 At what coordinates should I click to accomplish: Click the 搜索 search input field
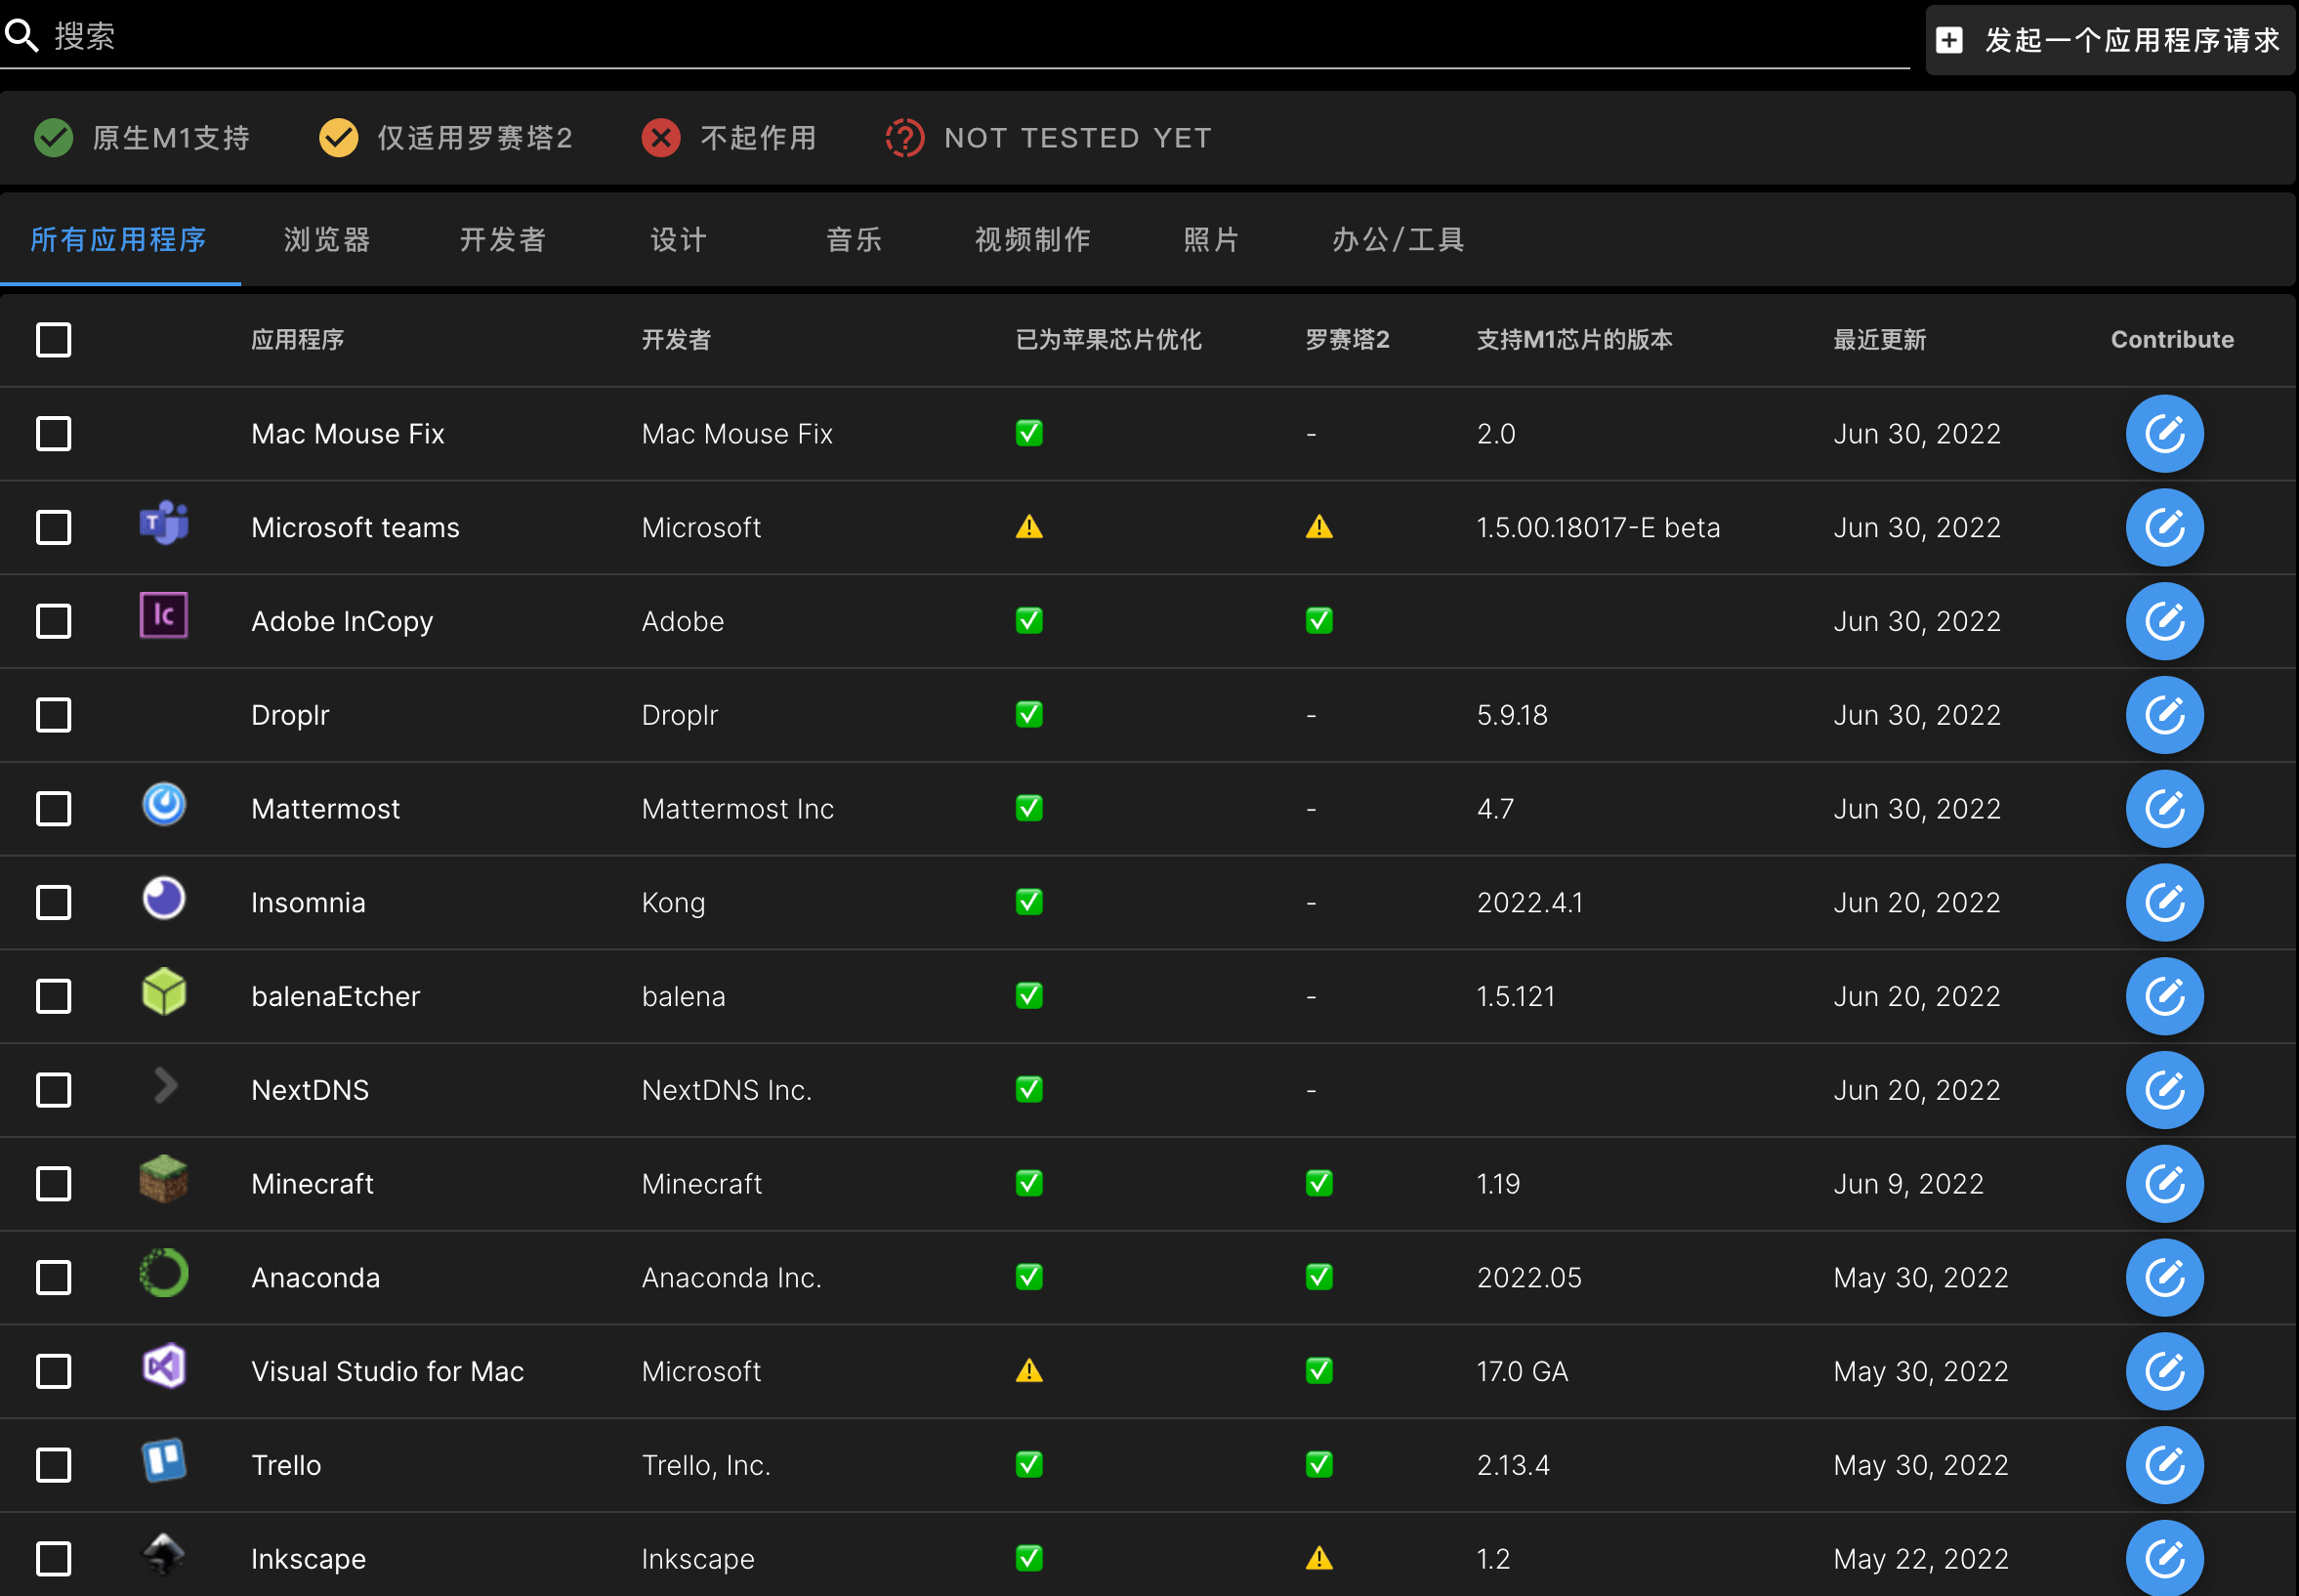point(980,36)
